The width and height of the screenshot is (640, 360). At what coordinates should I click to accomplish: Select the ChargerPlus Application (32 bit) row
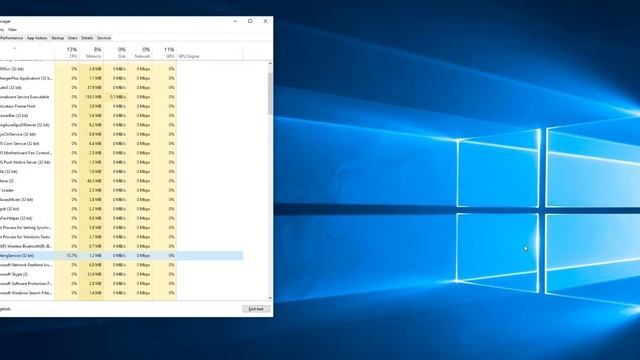coord(121,78)
